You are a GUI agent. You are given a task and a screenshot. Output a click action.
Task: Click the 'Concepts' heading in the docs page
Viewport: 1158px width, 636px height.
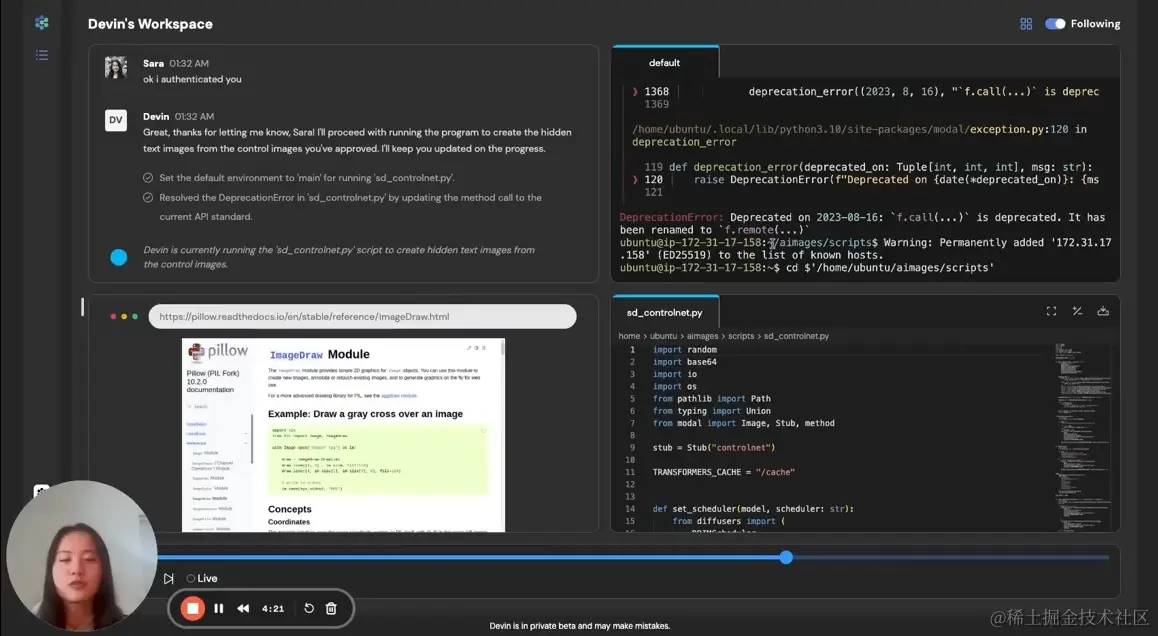point(290,509)
